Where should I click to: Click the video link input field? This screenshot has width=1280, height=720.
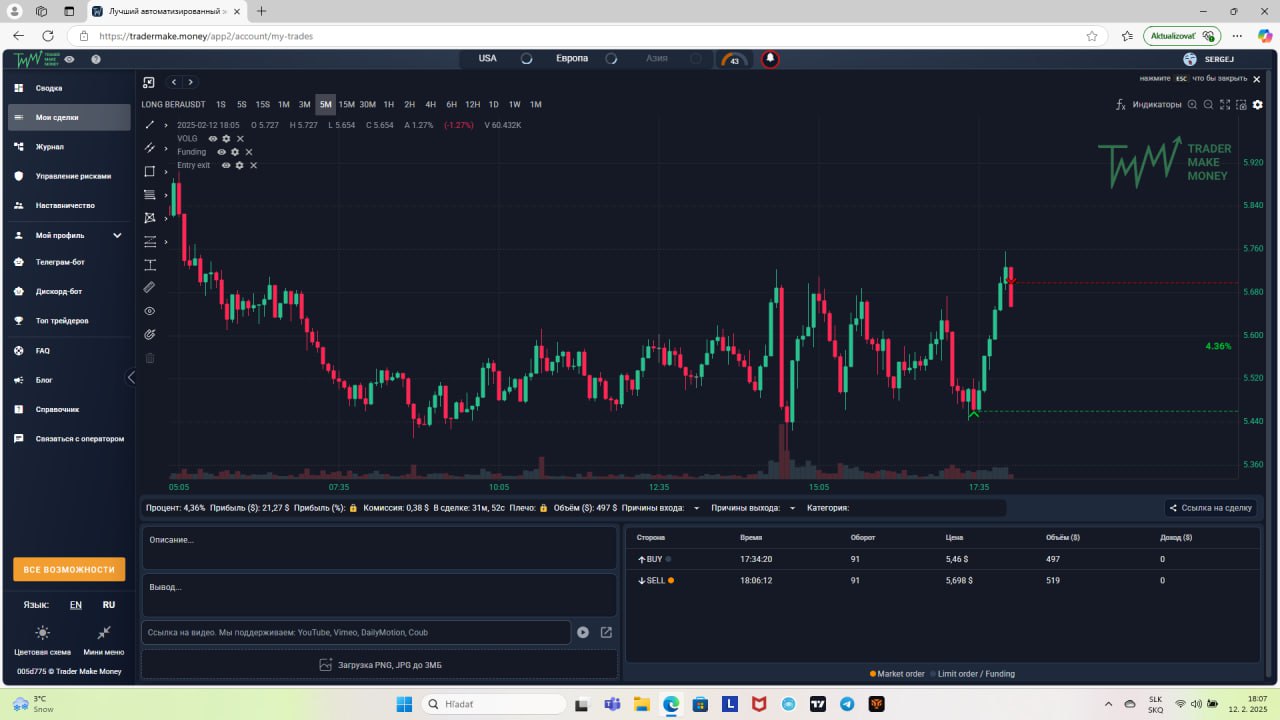pos(356,632)
